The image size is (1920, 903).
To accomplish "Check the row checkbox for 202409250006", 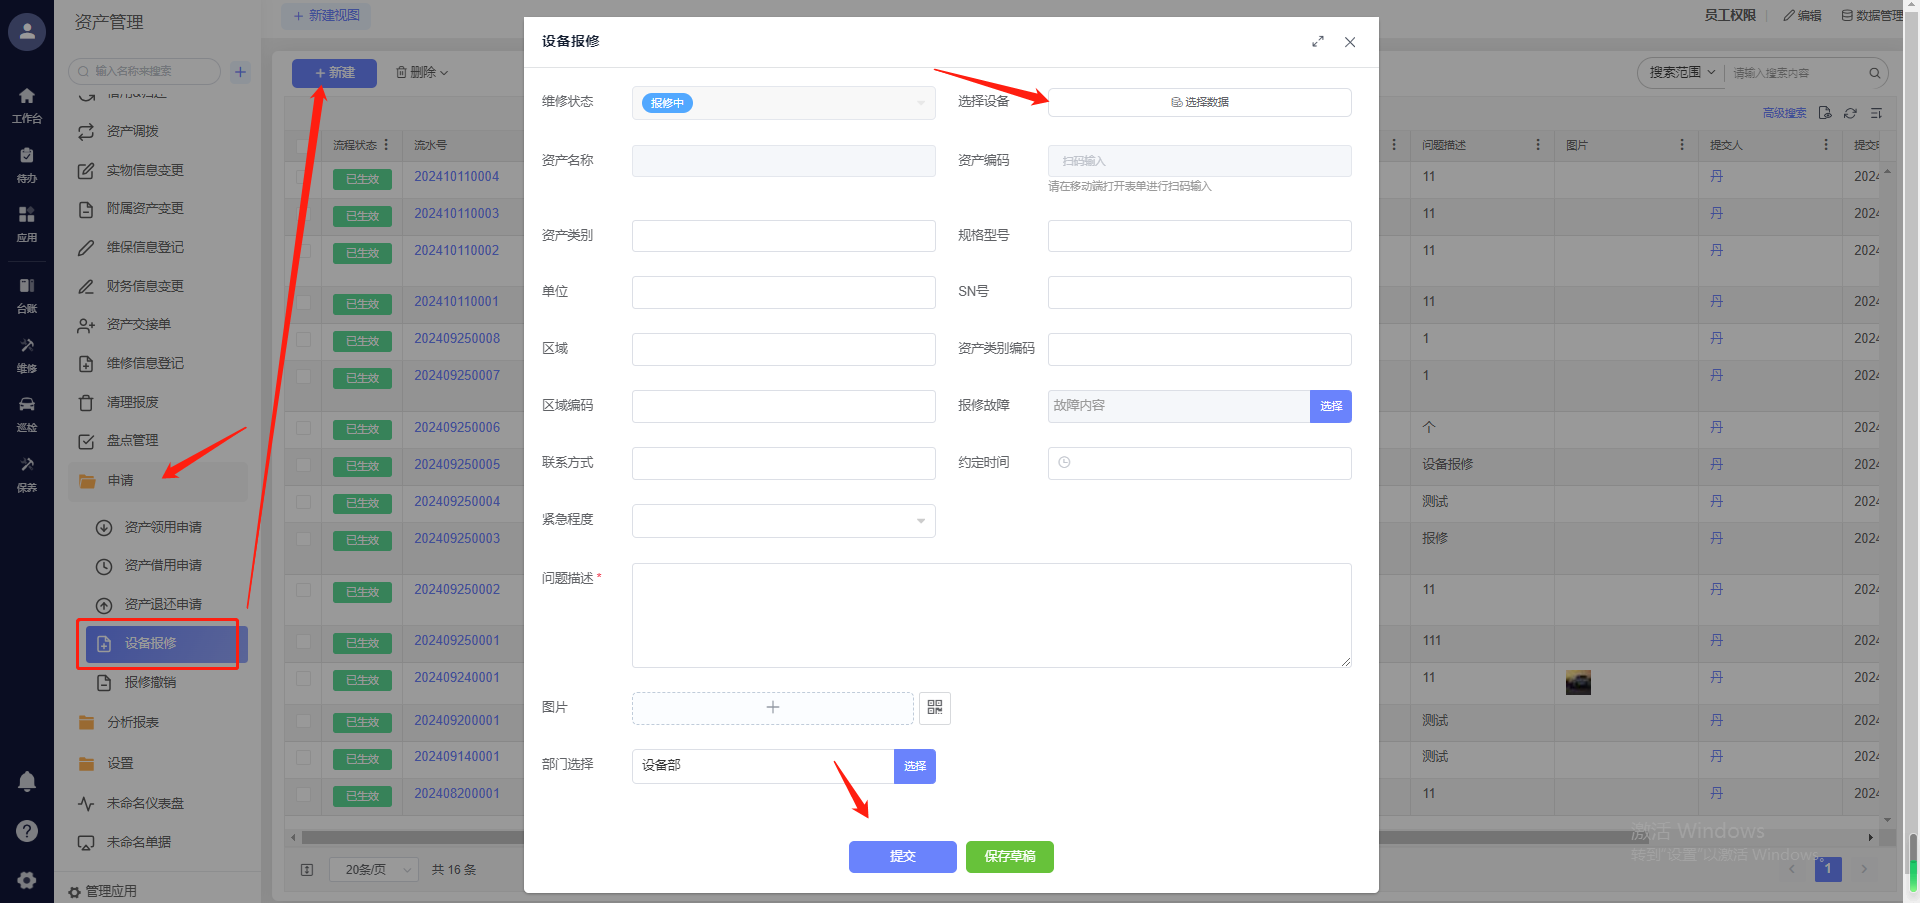I will click(304, 428).
